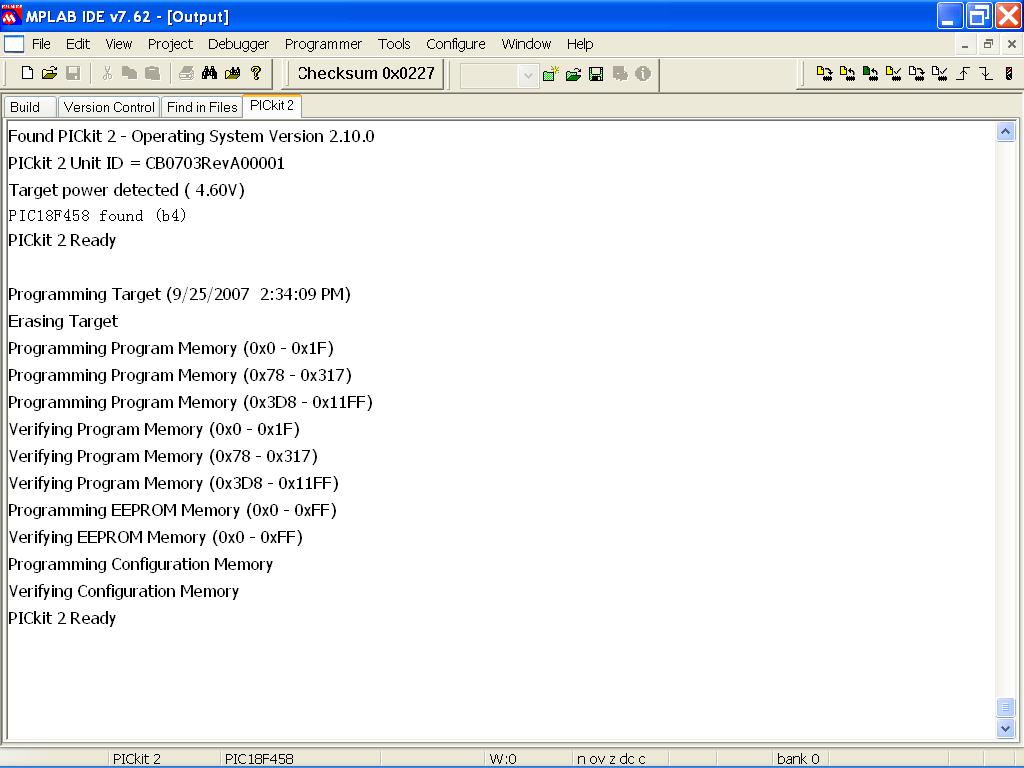
Task: Switch to the Build output tab
Action: click(x=30, y=107)
